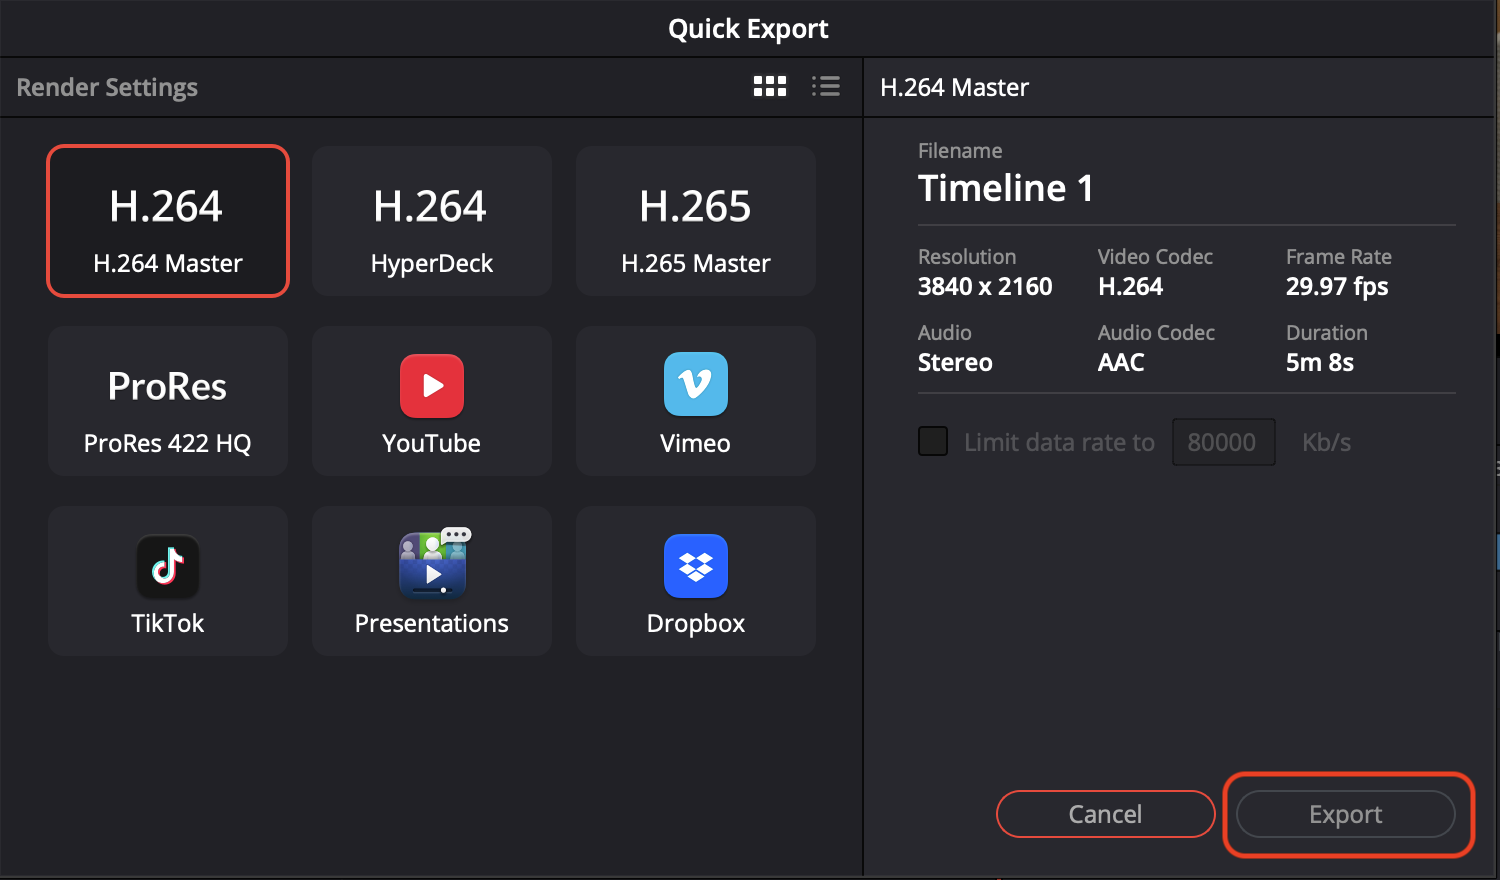Viewport: 1500px width, 880px height.
Task: Select the YouTube export preset icon
Action: pos(431,386)
